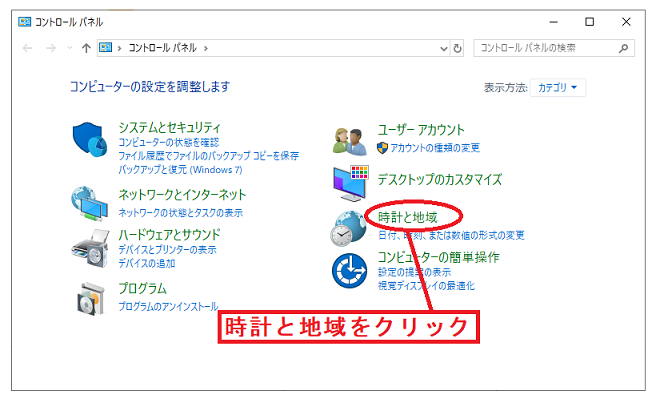
Task: Click the Ease of Access icon
Action: click(x=349, y=271)
